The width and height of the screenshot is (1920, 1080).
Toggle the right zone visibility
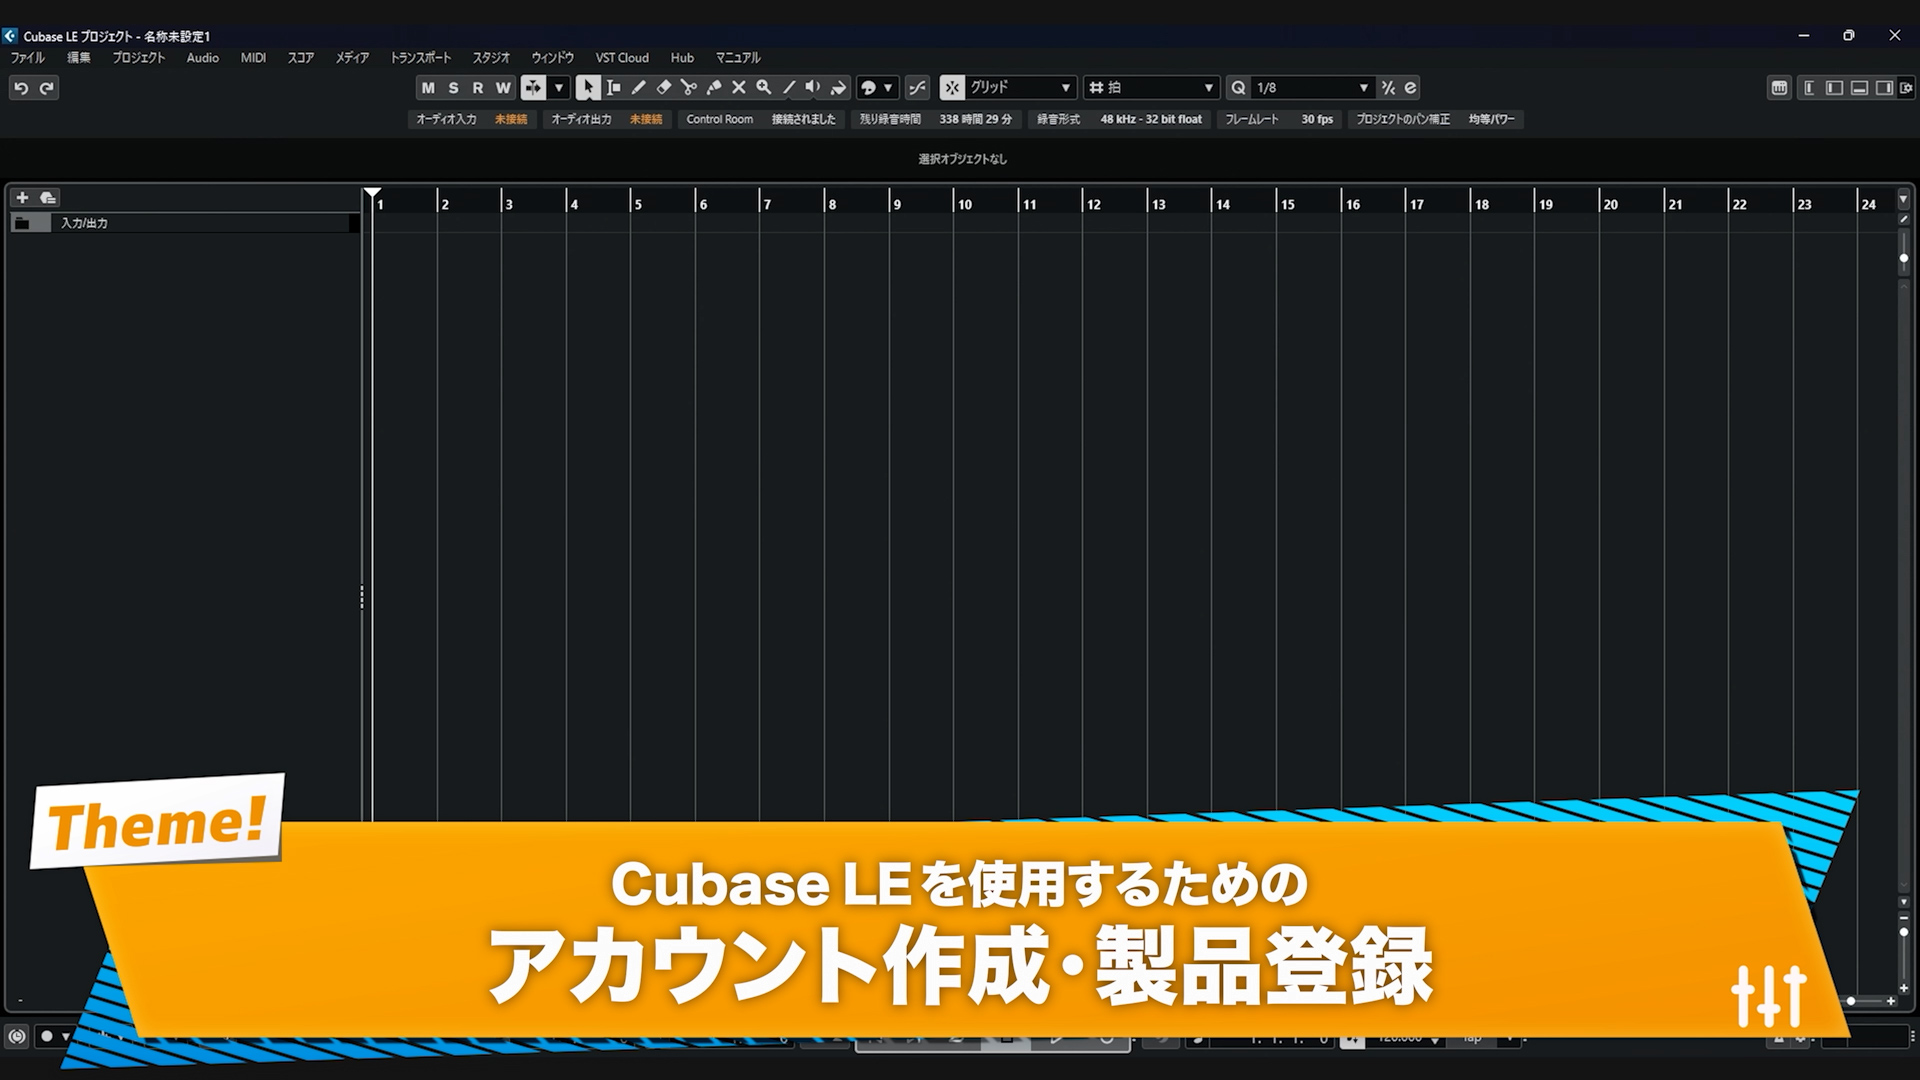click(1884, 88)
